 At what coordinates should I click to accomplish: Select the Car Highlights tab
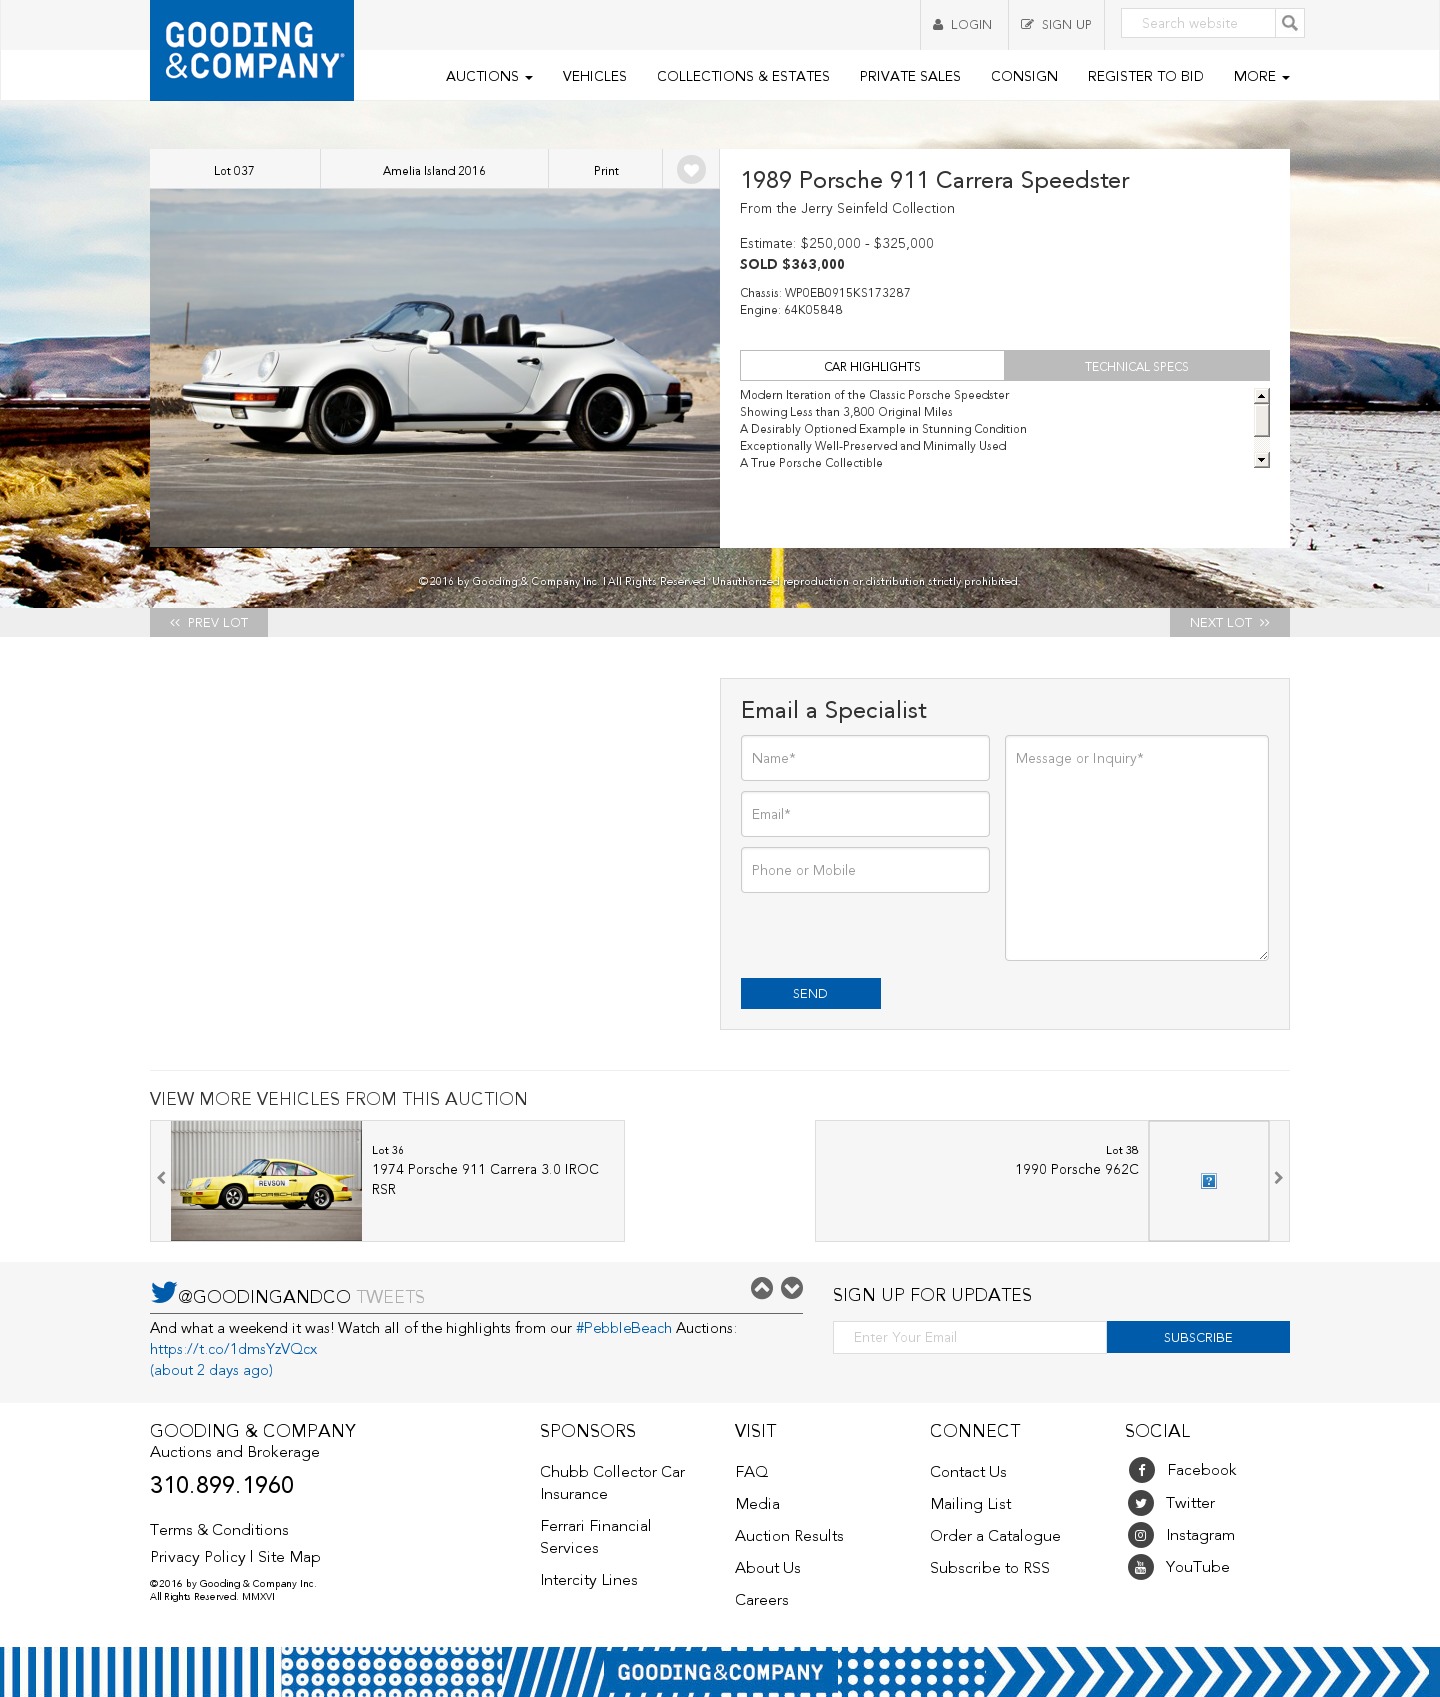[x=872, y=366]
